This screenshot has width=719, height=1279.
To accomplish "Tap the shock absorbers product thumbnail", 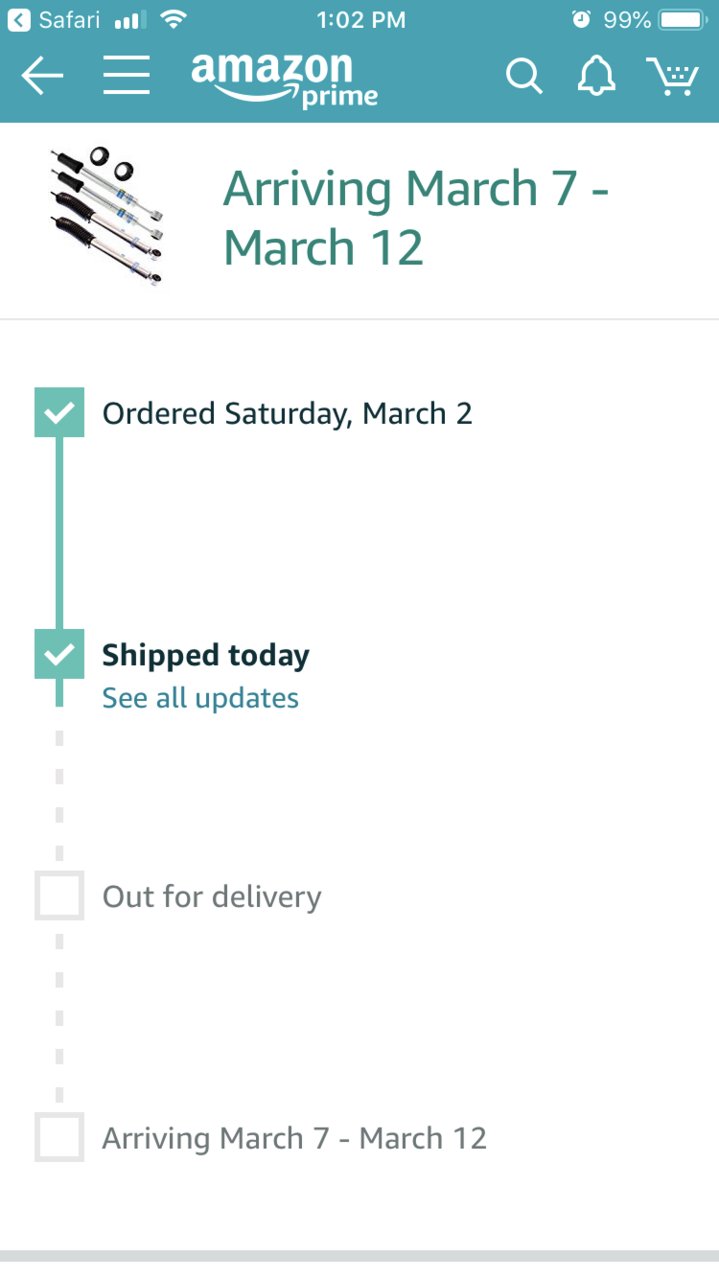I will [x=107, y=216].
